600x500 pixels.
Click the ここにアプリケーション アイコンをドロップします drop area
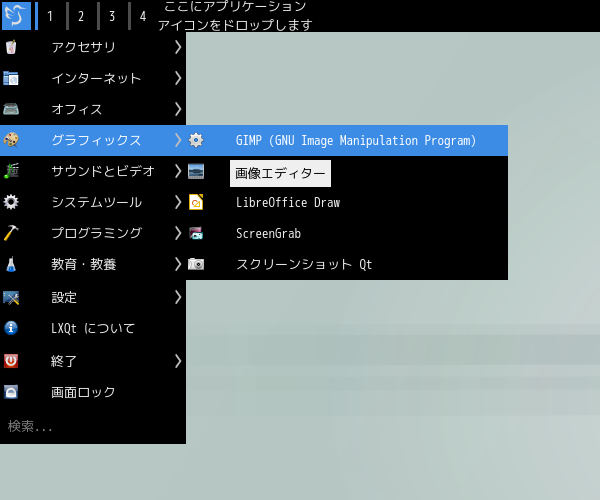[x=235, y=16]
